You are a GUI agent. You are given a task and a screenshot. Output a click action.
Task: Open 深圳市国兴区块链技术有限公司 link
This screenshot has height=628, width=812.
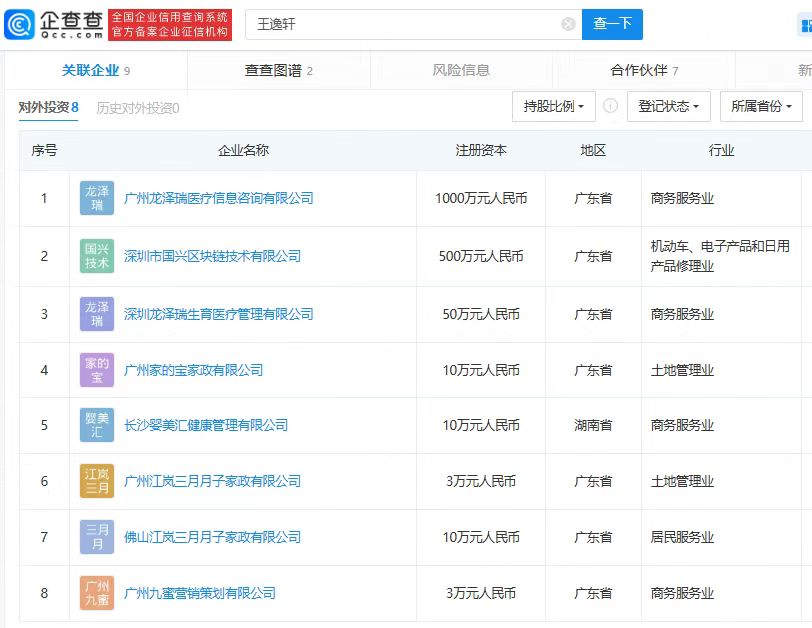(x=212, y=256)
